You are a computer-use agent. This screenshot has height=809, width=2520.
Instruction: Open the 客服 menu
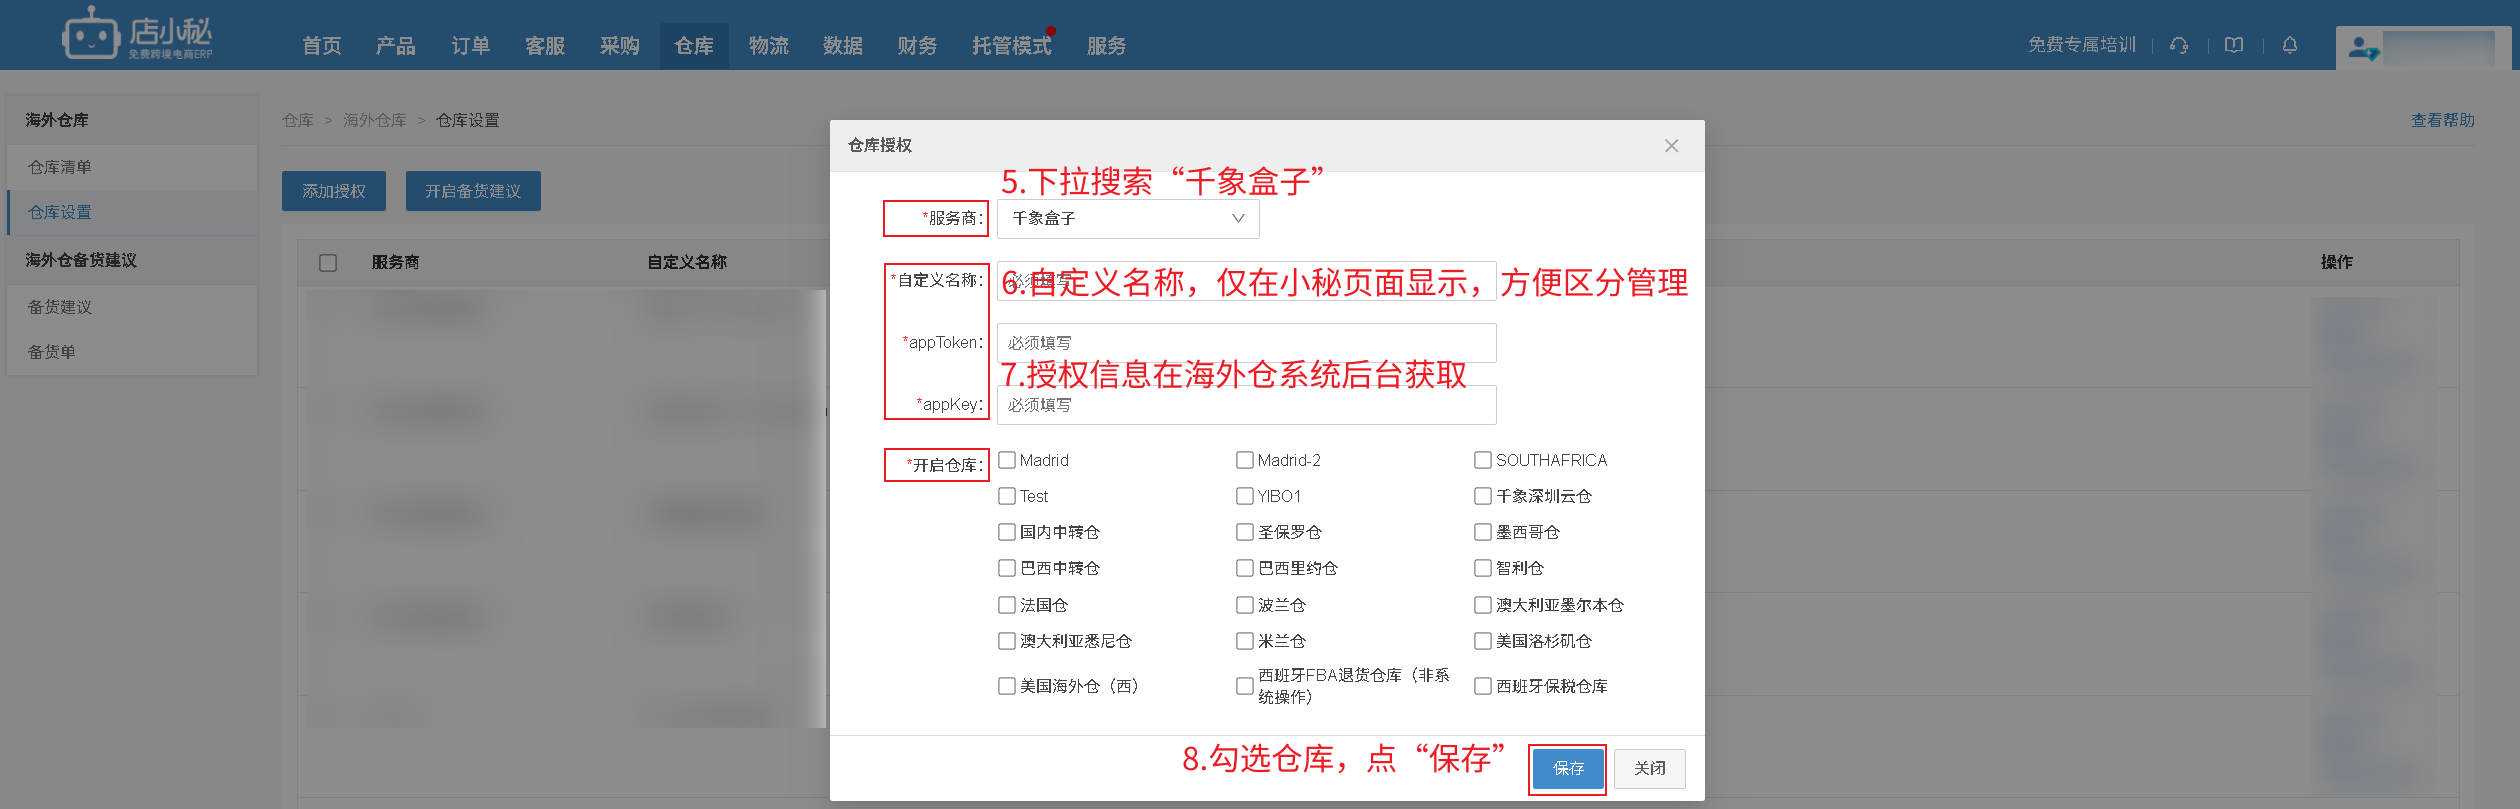coord(545,46)
